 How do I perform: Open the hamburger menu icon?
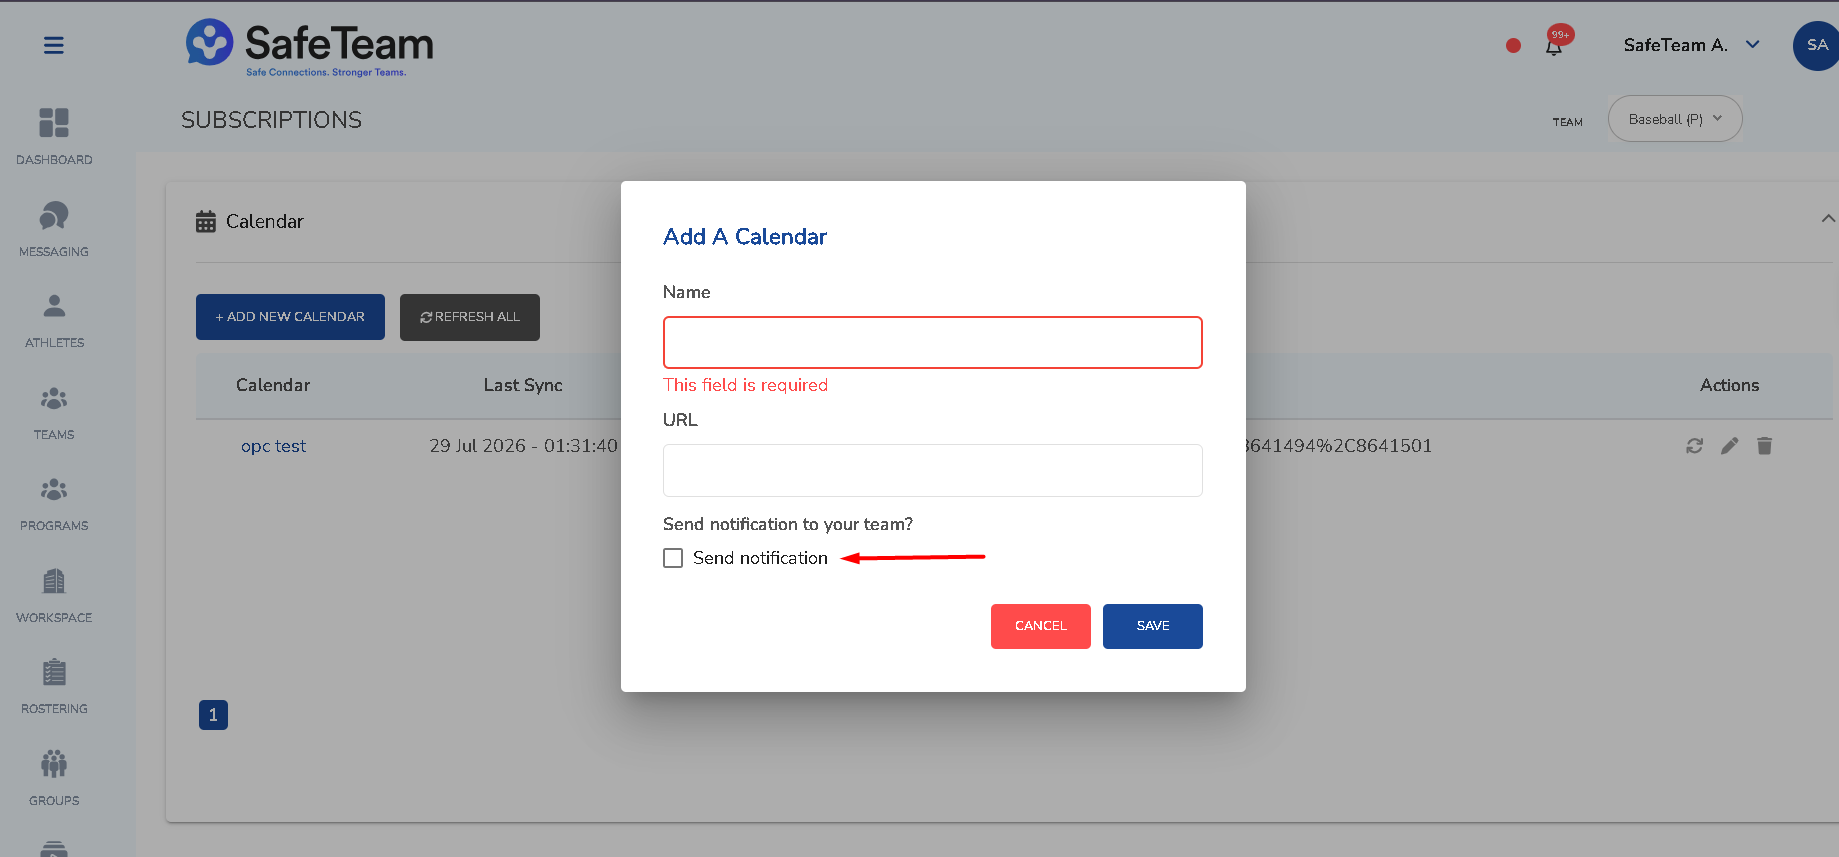click(x=54, y=45)
